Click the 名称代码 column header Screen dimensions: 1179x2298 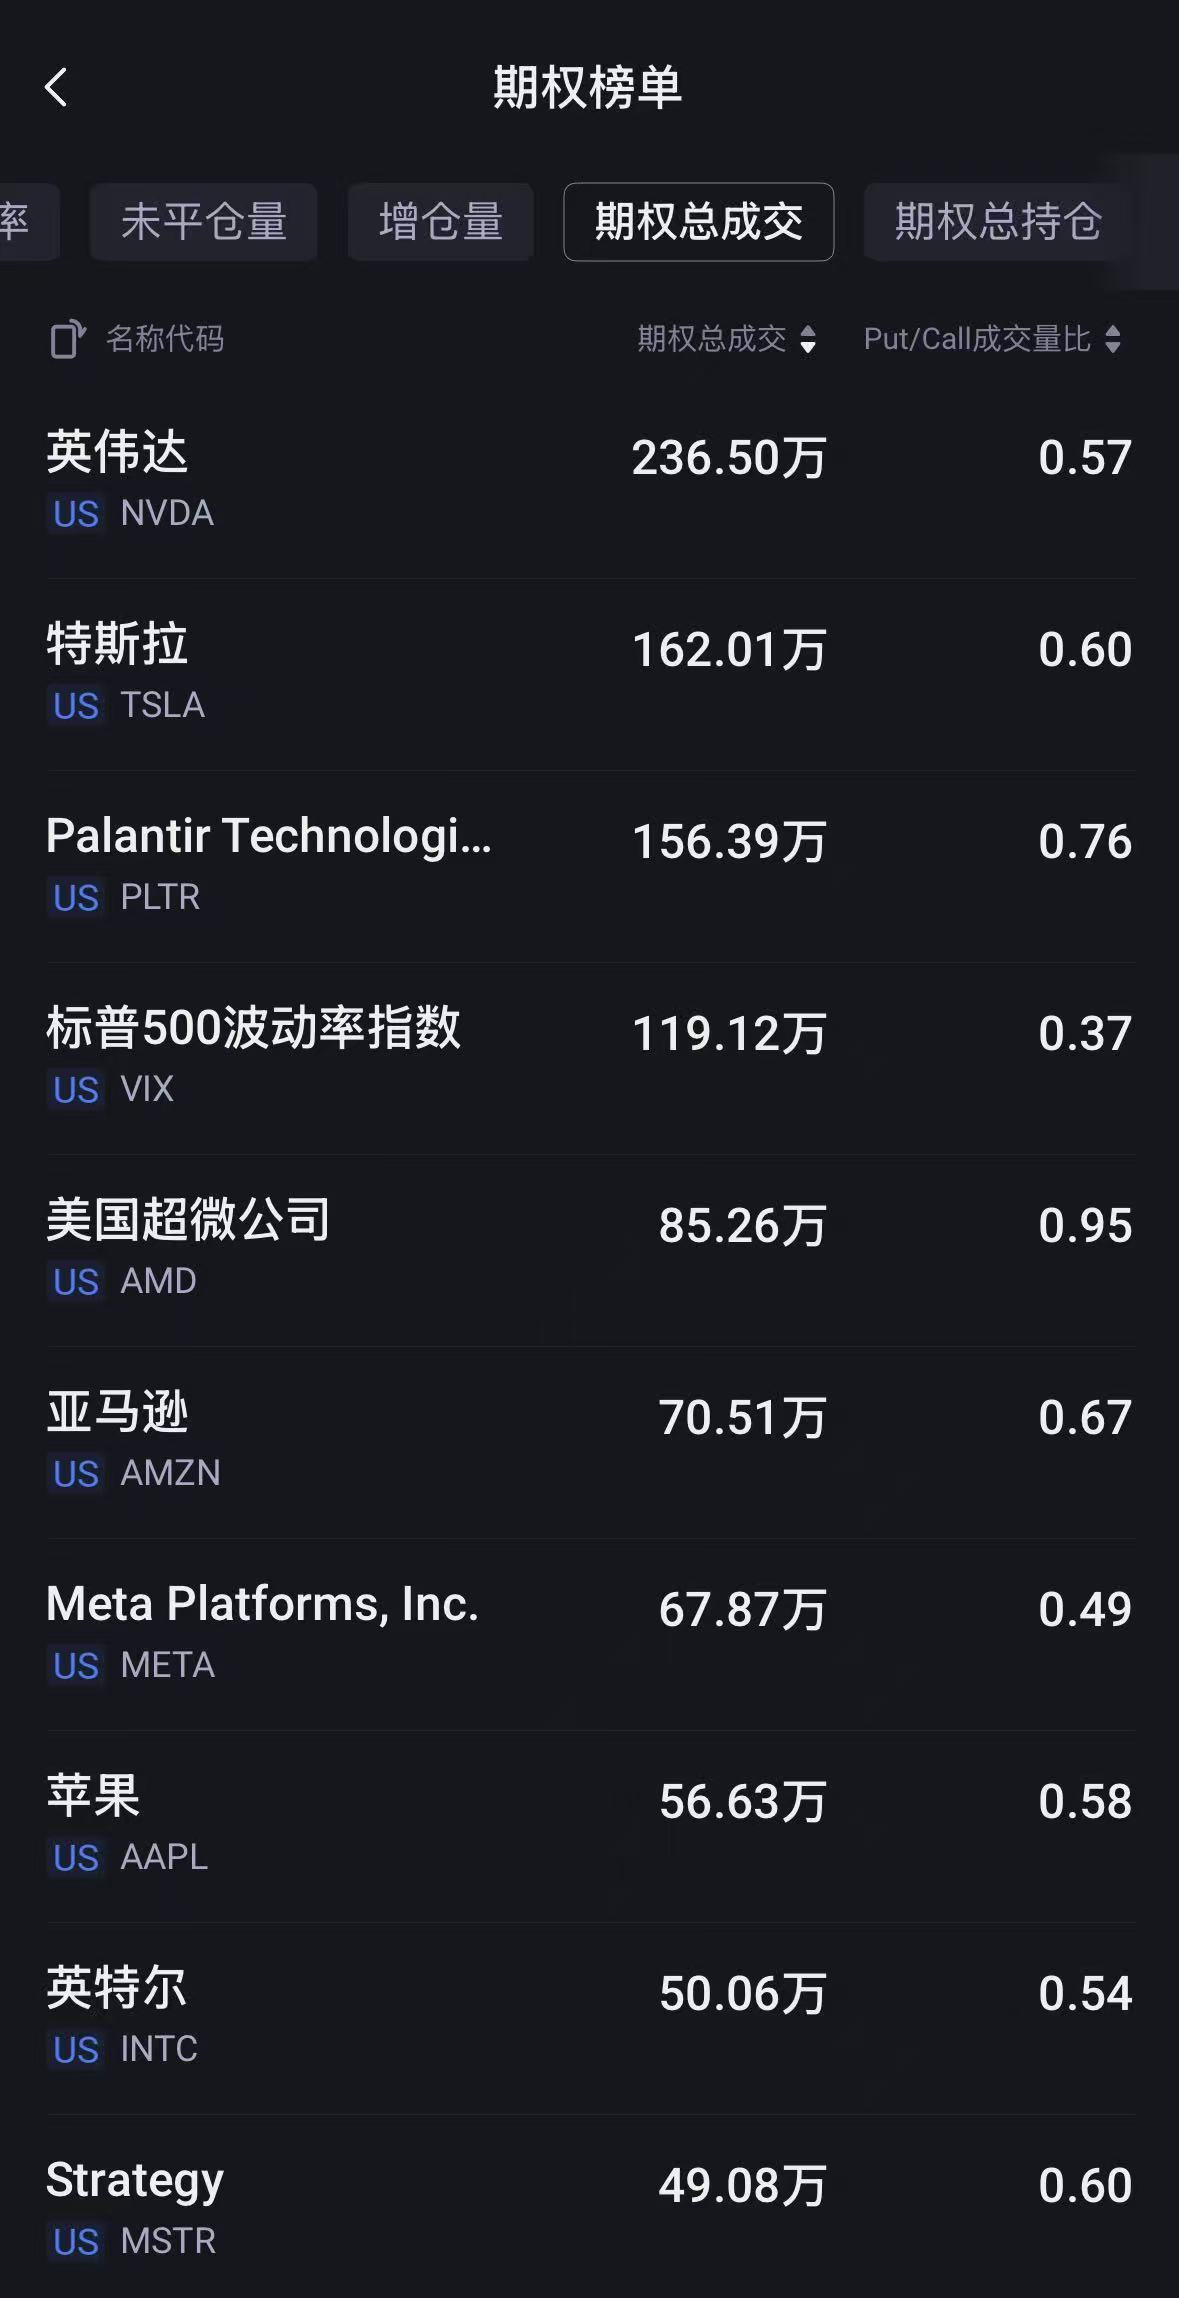(x=165, y=339)
